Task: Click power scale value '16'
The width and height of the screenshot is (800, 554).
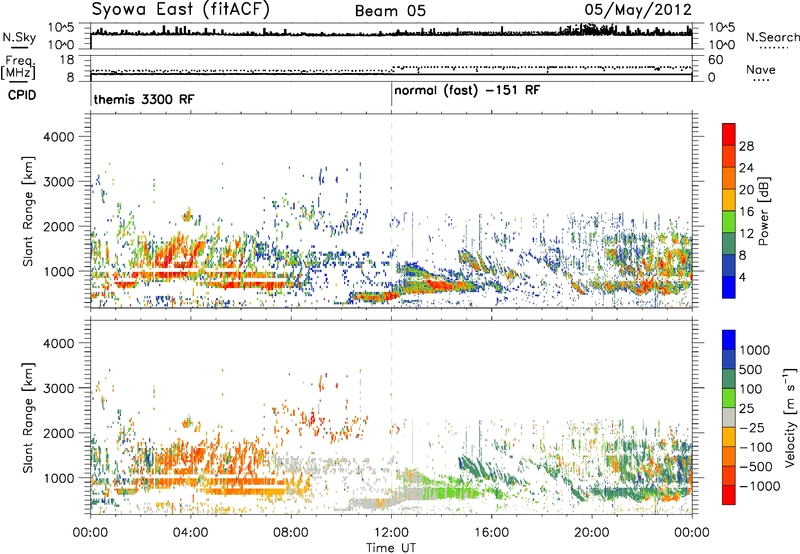Action: point(746,211)
